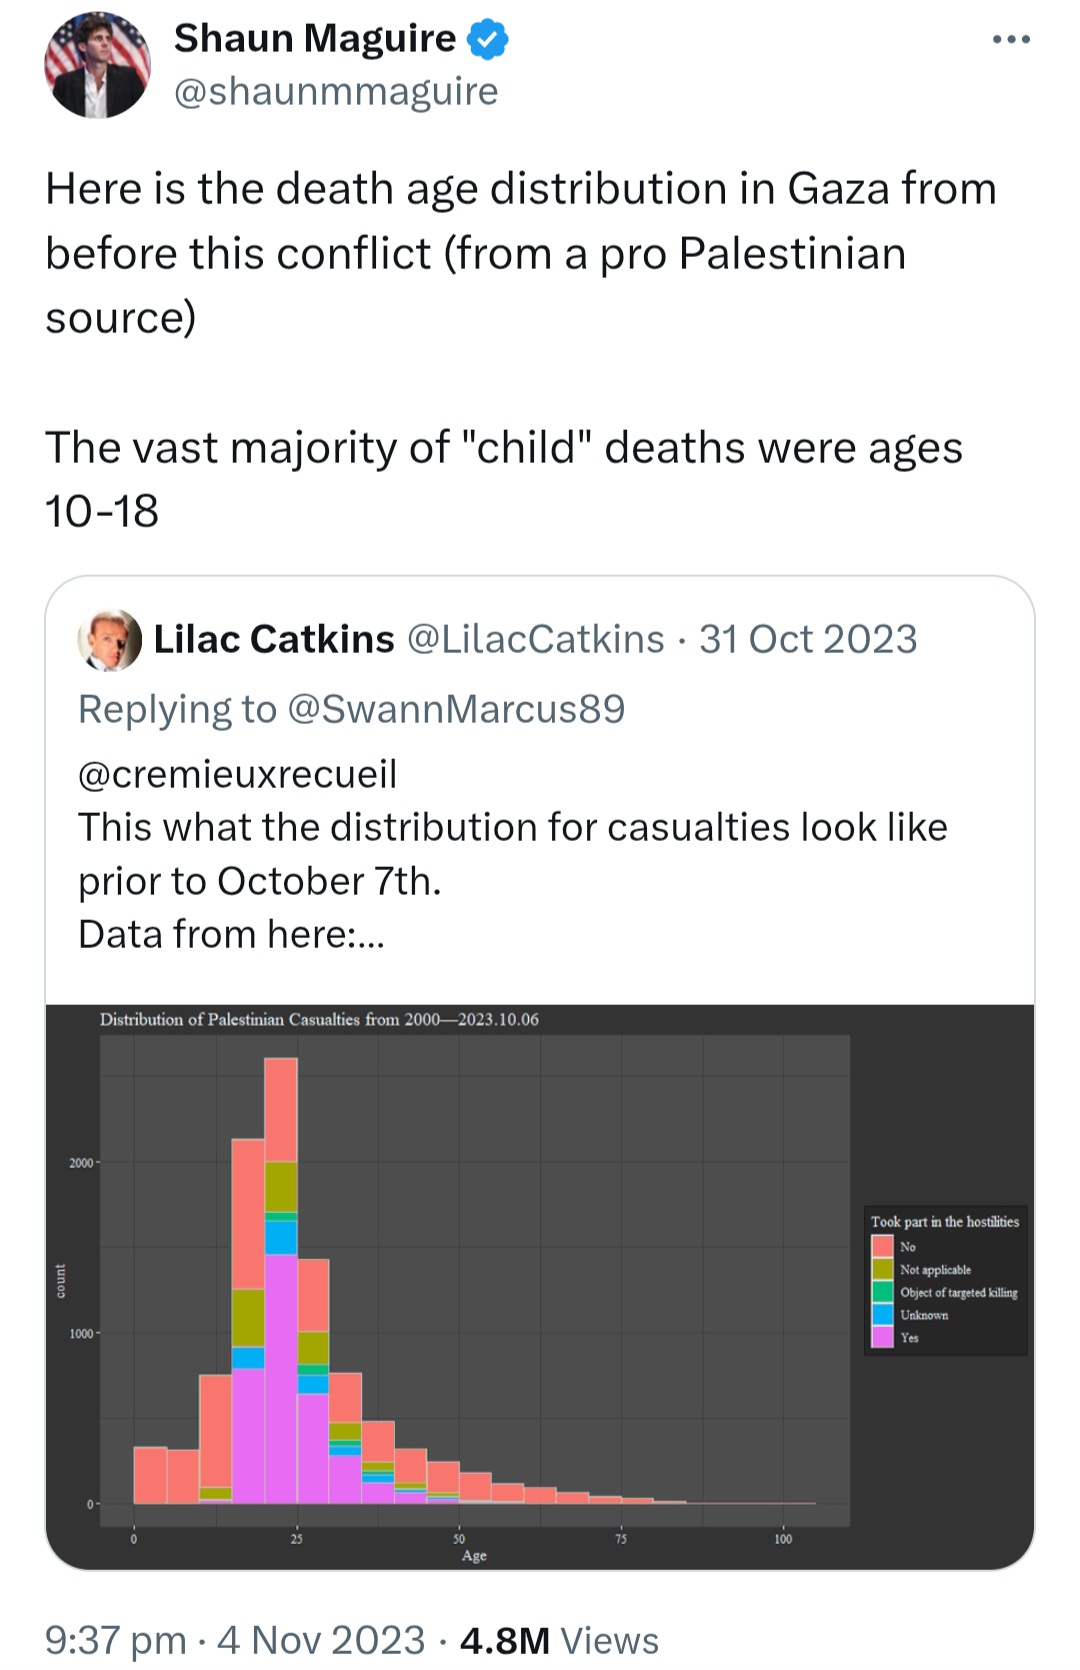Screen dimensions: 1080x1670
Task: Open the casualties histogram chart image
Action: (540, 1287)
